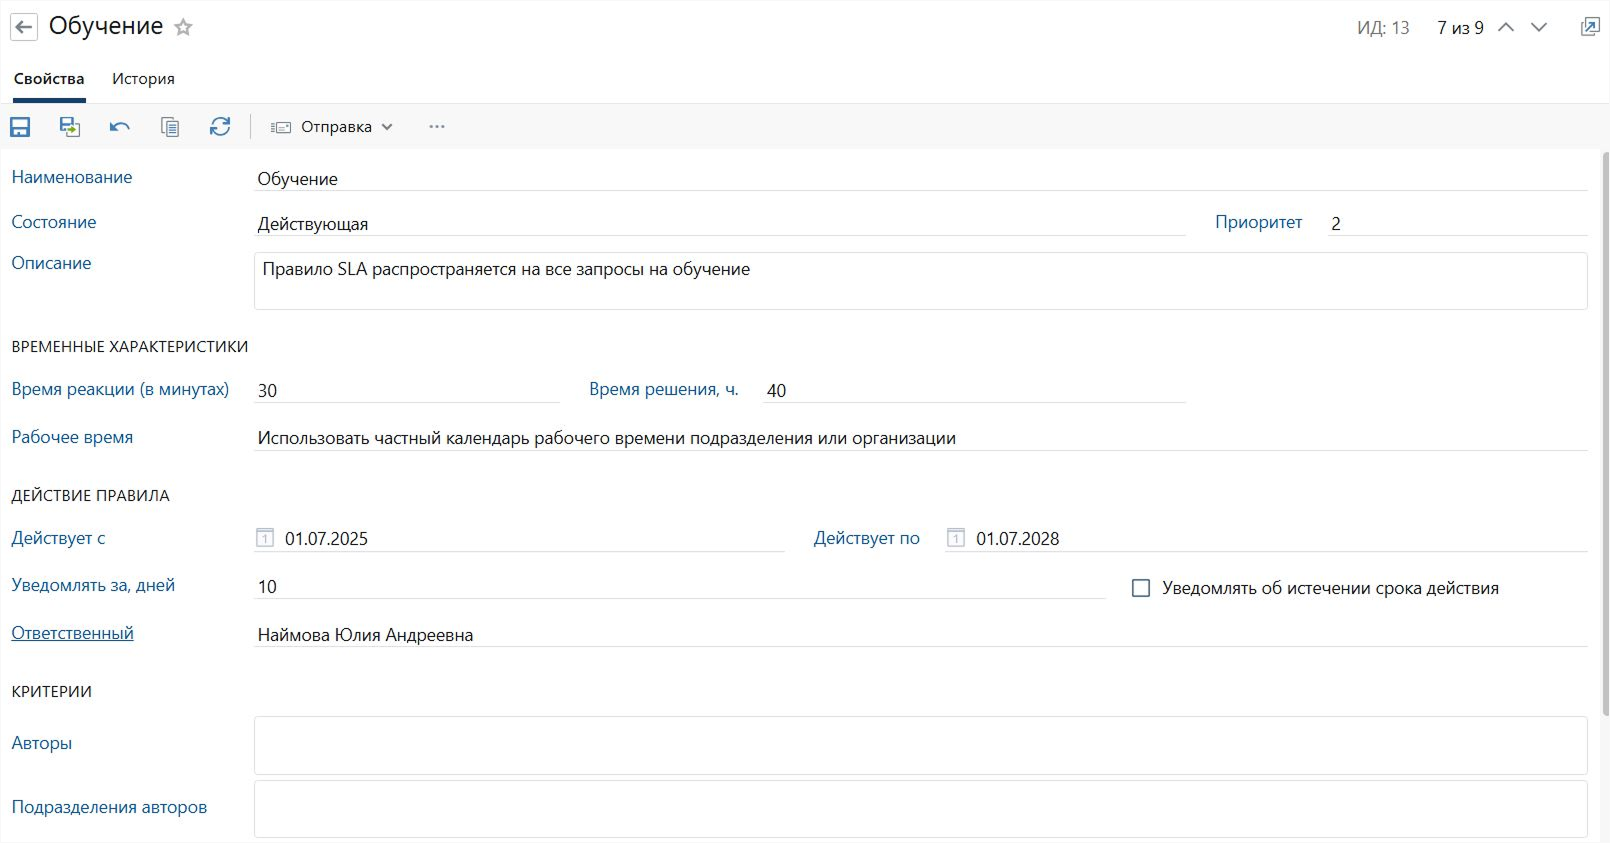Image resolution: width=1610 pixels, height=843 pixels.
Task: Click the Save floppy disk icon
Action: [x=20, y=127]
